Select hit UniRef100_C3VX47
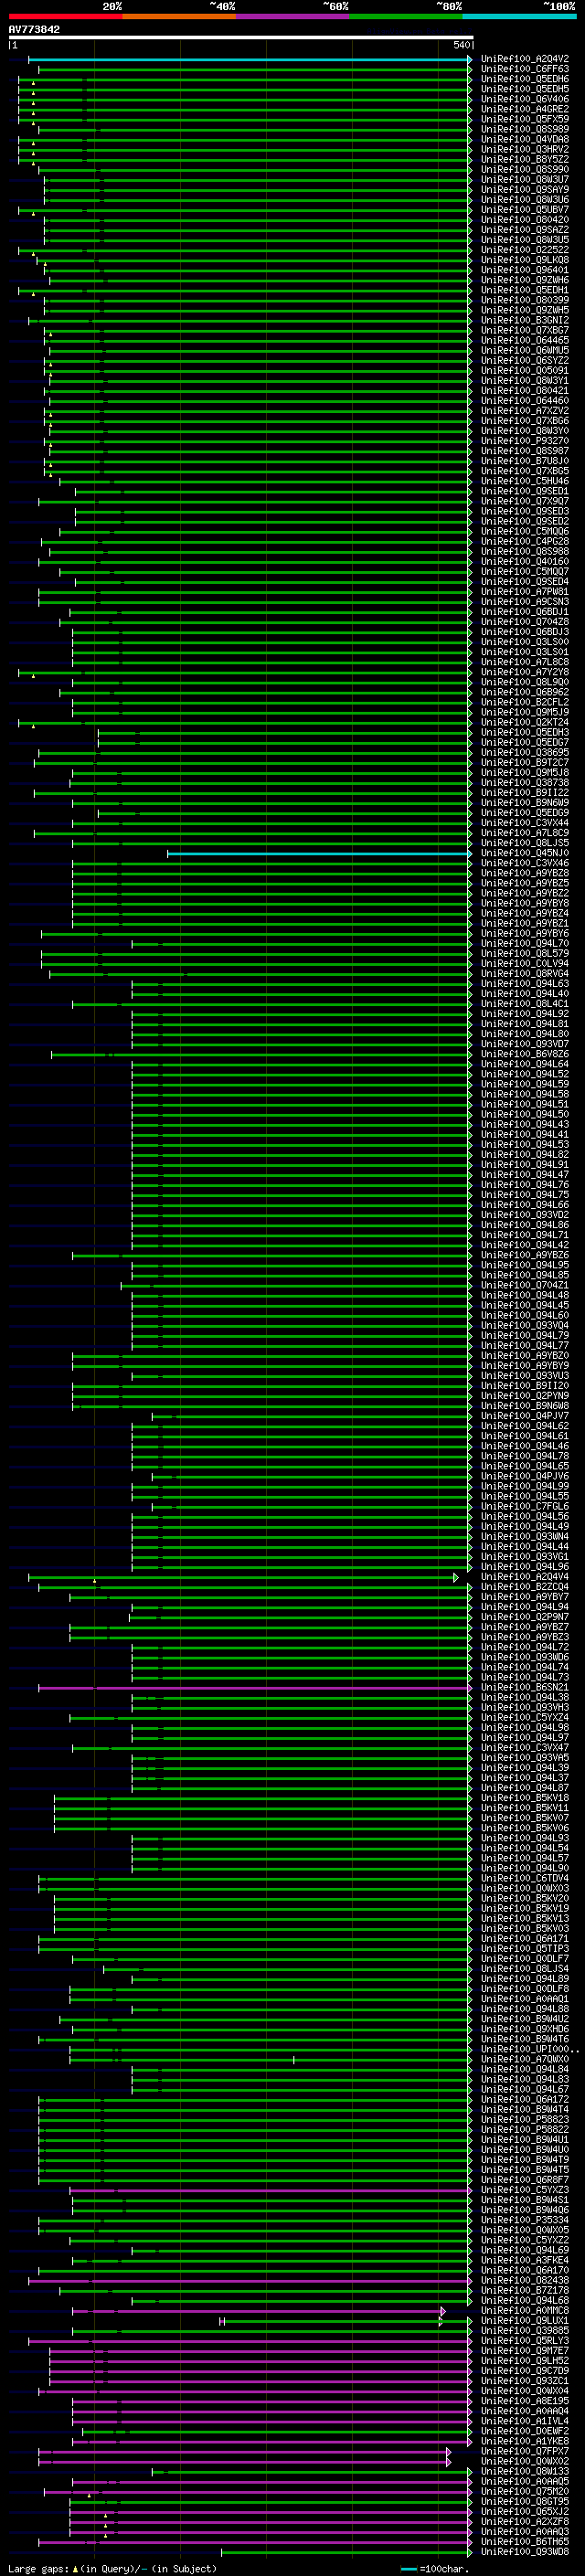The height and width of the screenshot is (2576, 585). pos(525,1748)
